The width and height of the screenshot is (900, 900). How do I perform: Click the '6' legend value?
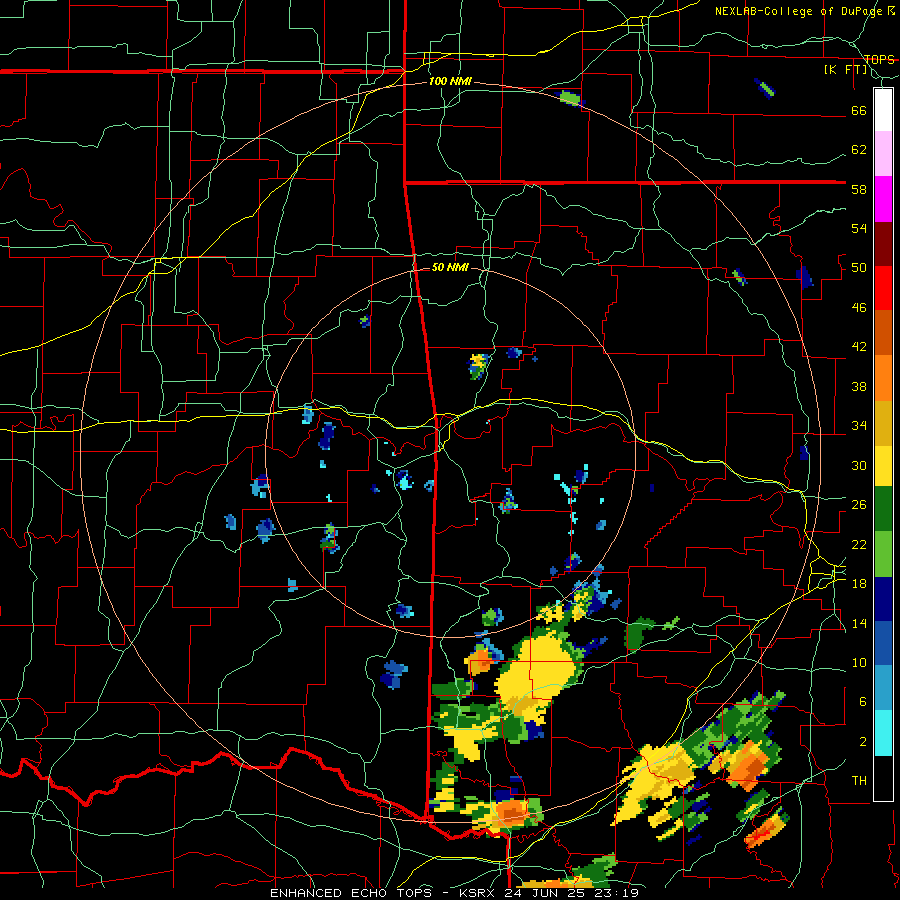click(863, 702)
